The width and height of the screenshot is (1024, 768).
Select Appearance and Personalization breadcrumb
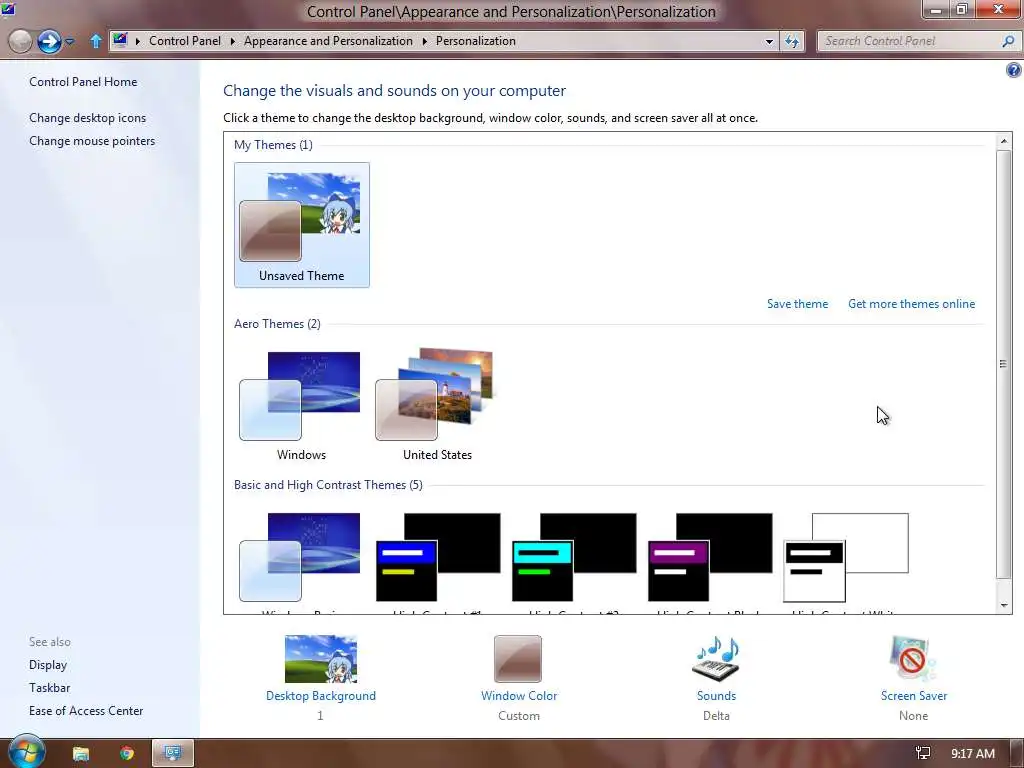point(328,41)
